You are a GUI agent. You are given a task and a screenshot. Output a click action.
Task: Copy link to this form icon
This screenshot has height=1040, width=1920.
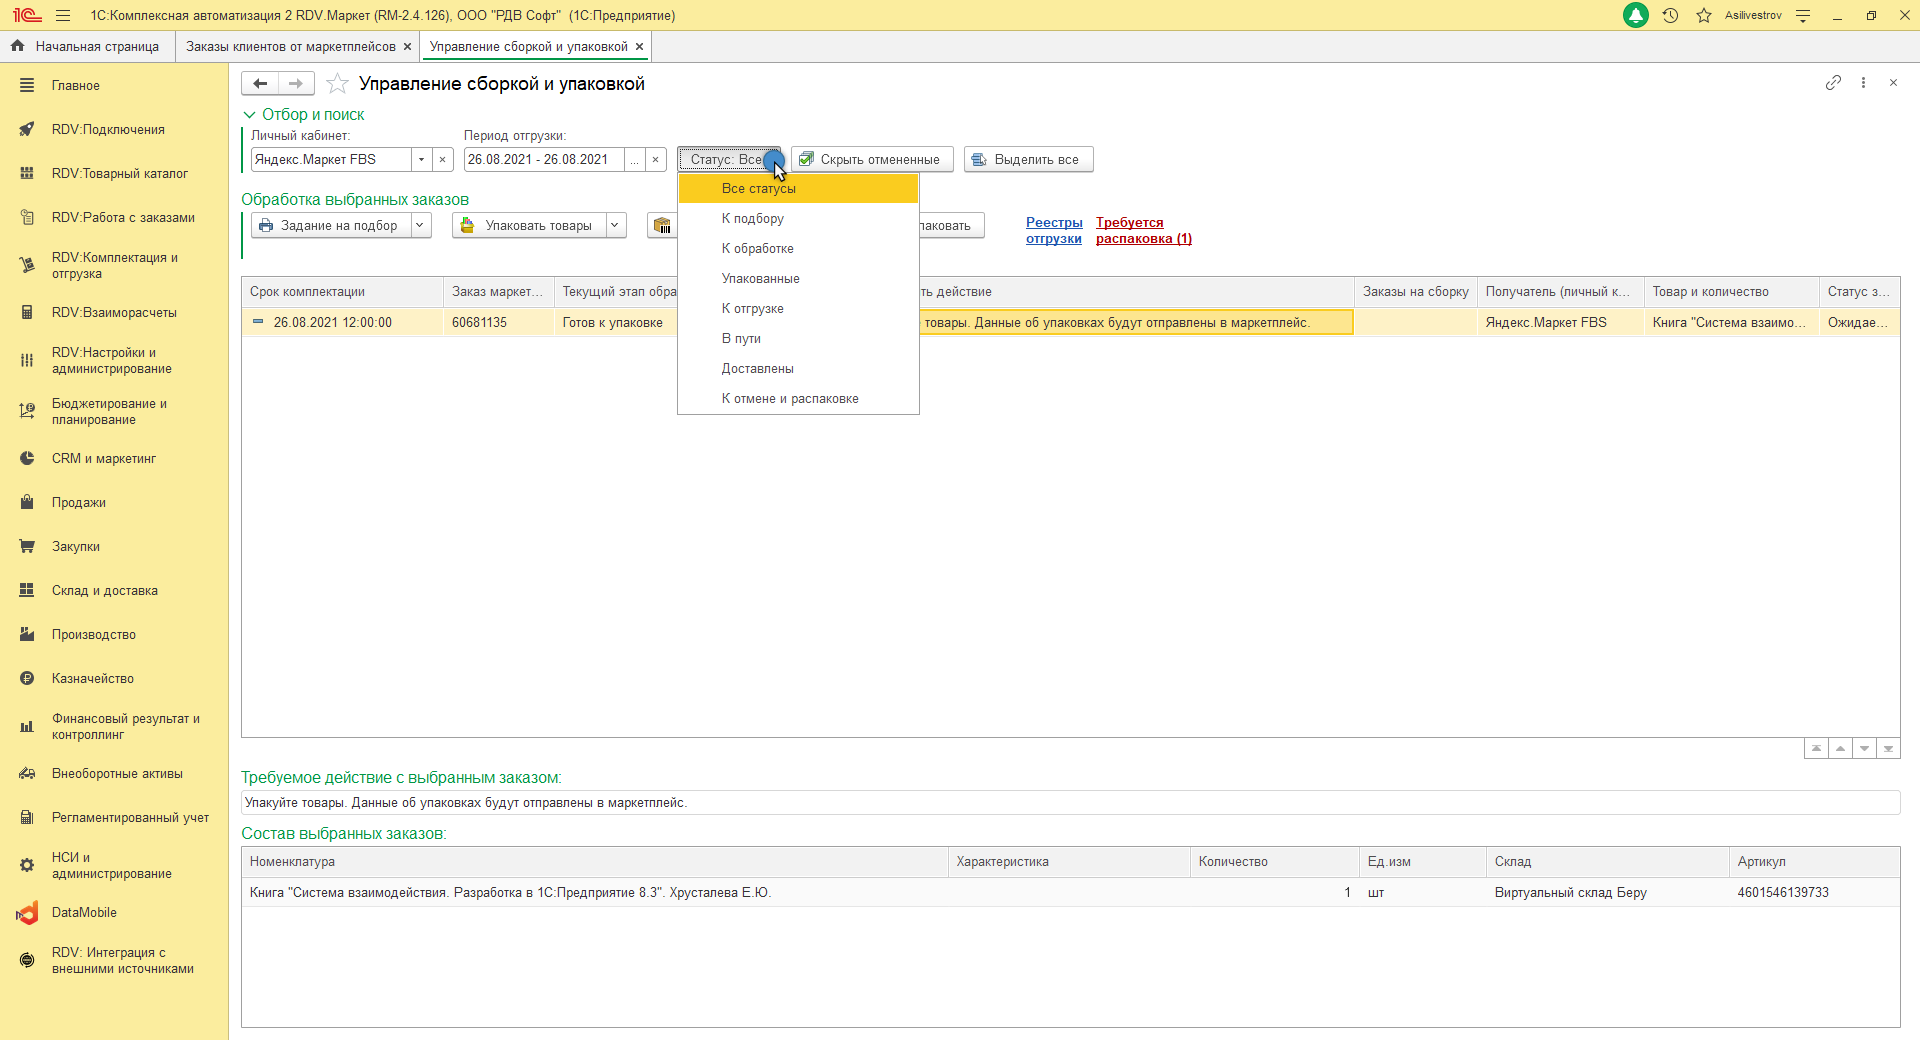tap(1833, 83)
